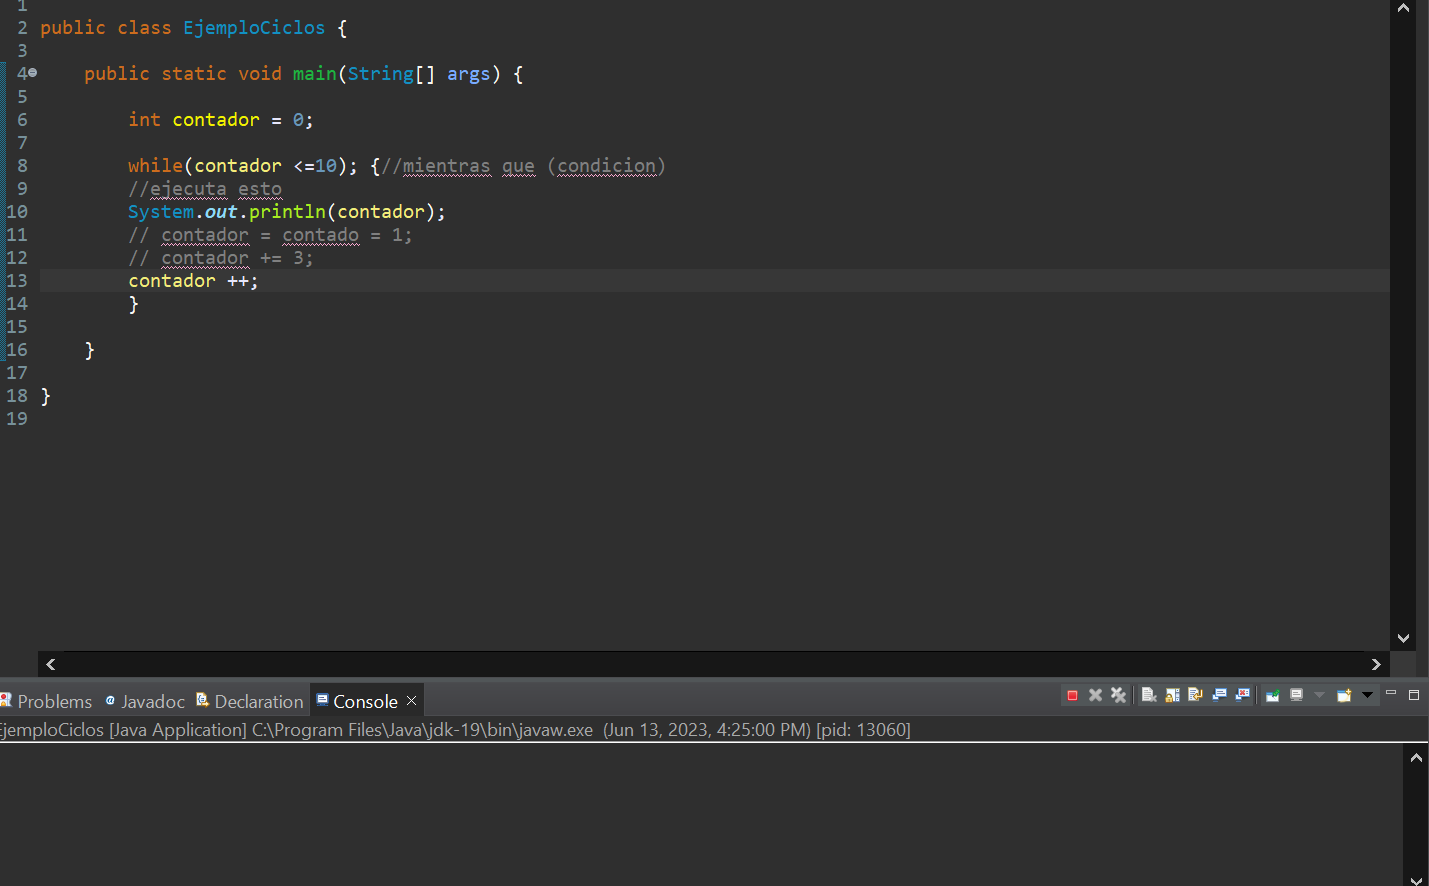Terminate the running program with red stop icon
Image resolution: width=1429 pixels, height=886 pixels.
point(1072,695)
